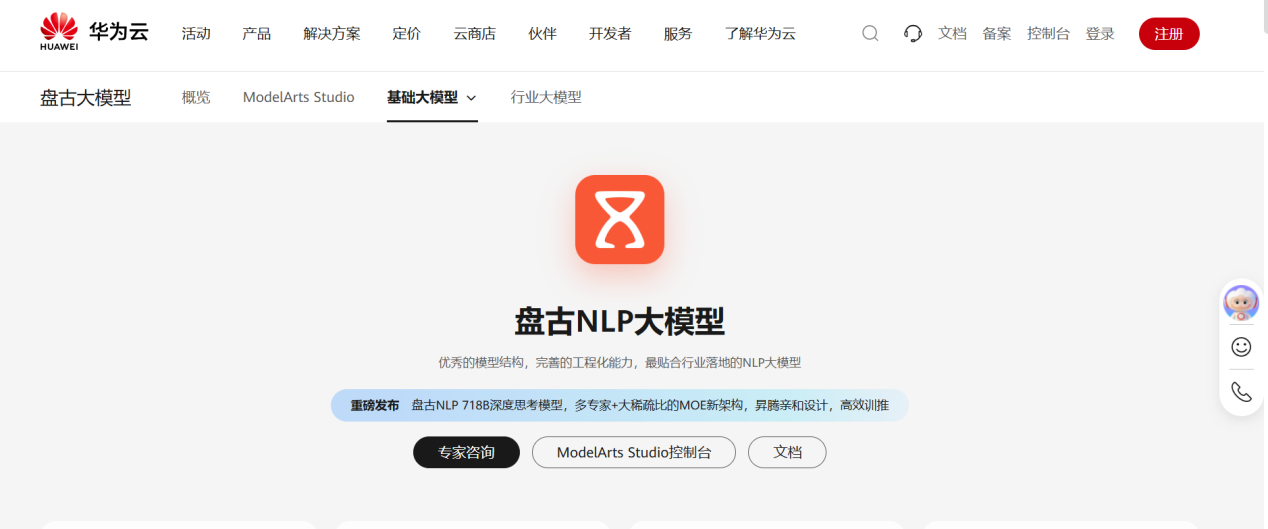This screenshot has height=529, width=1268.
Task: Expand the 基础大模型 dropdown chevron
Action: 471,98
